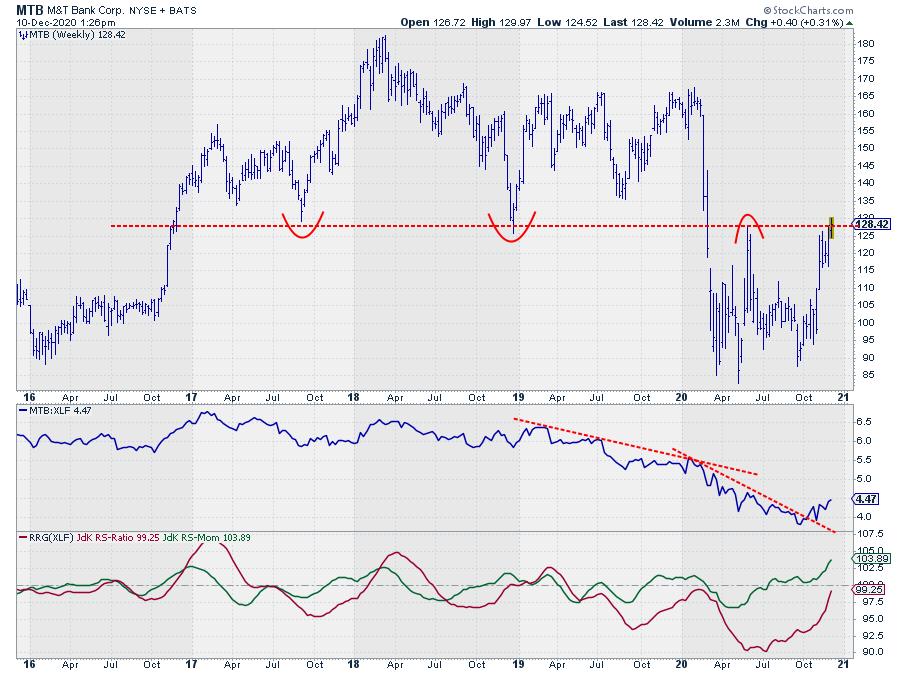Click the green 103.89 momentum value tag
900x673 pixels.
tap(866, 560)
